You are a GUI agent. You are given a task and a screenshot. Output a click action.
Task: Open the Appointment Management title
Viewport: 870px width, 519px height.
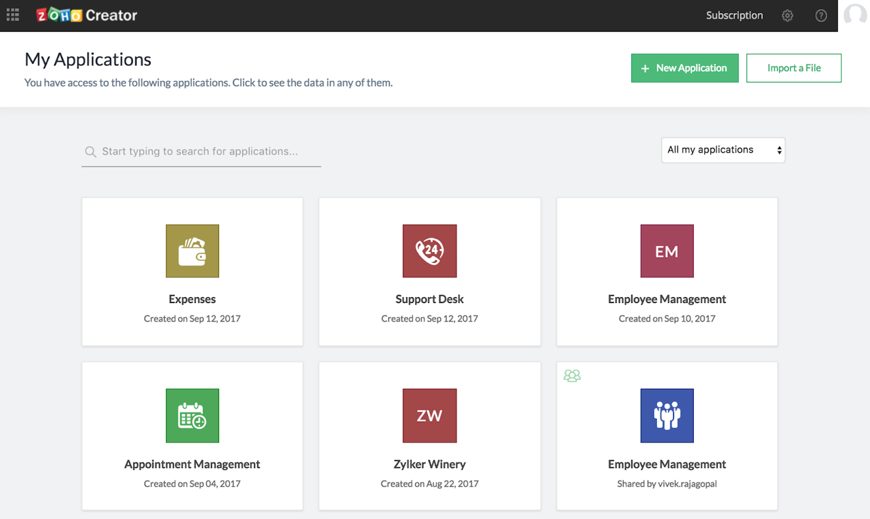tap(192, 464)
